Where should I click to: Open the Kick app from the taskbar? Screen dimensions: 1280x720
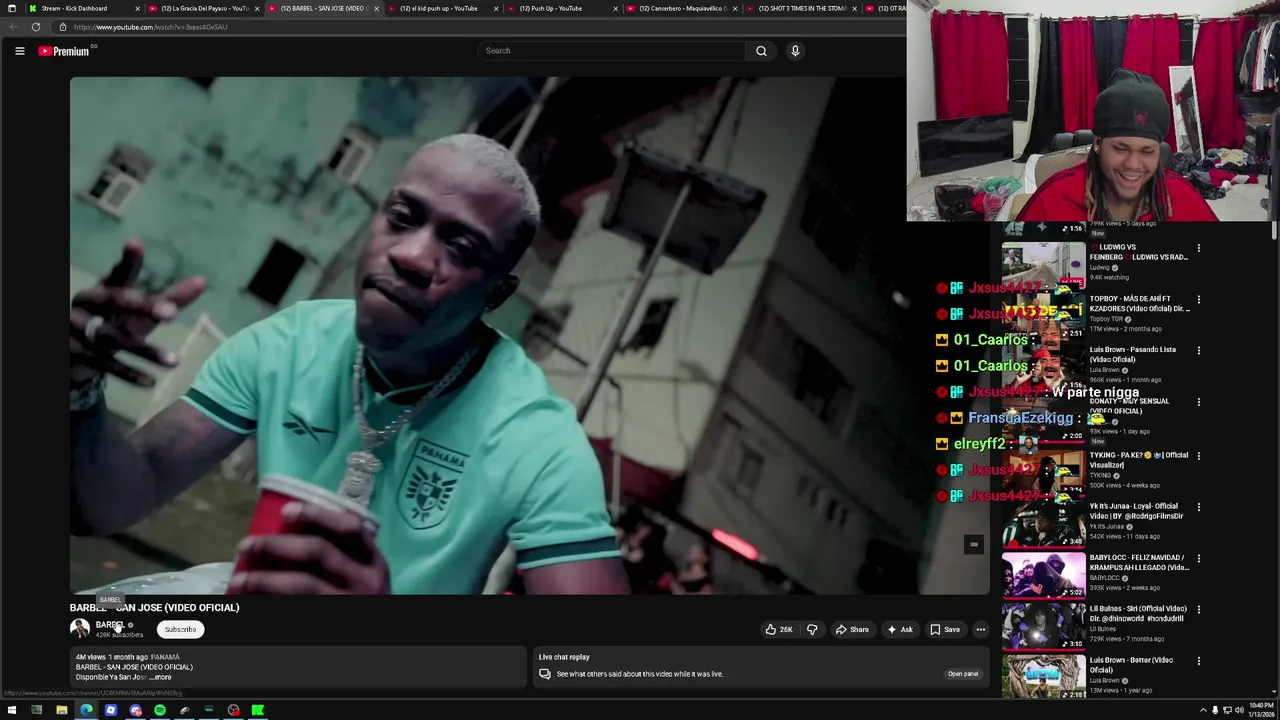(x=258, y=710)
